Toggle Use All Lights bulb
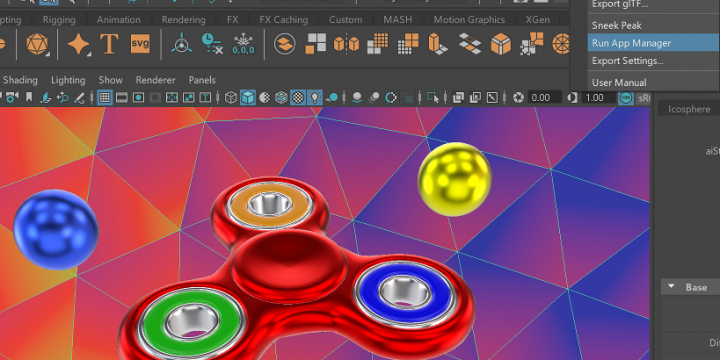Image resolution: width=720 pixels, height=360 pixels. (315, 97)
